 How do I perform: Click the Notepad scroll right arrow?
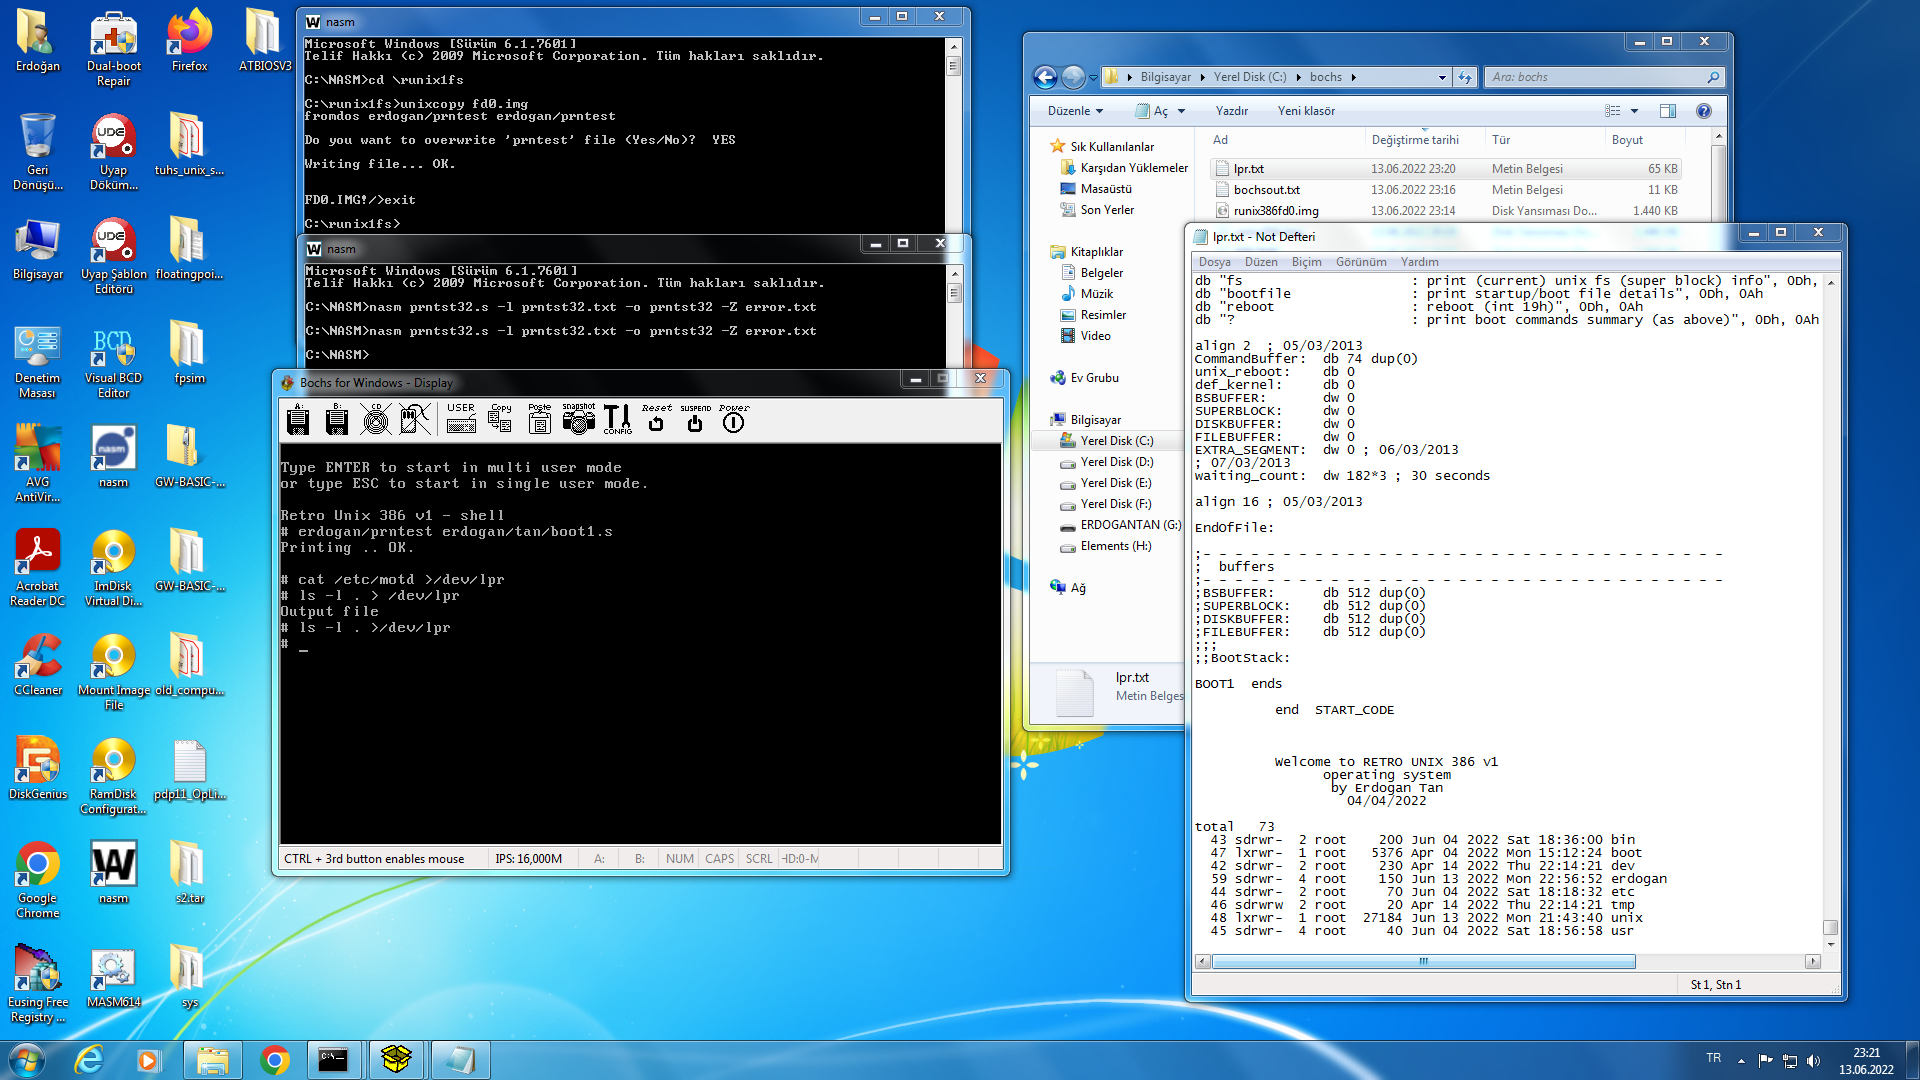pos(1813,962)
